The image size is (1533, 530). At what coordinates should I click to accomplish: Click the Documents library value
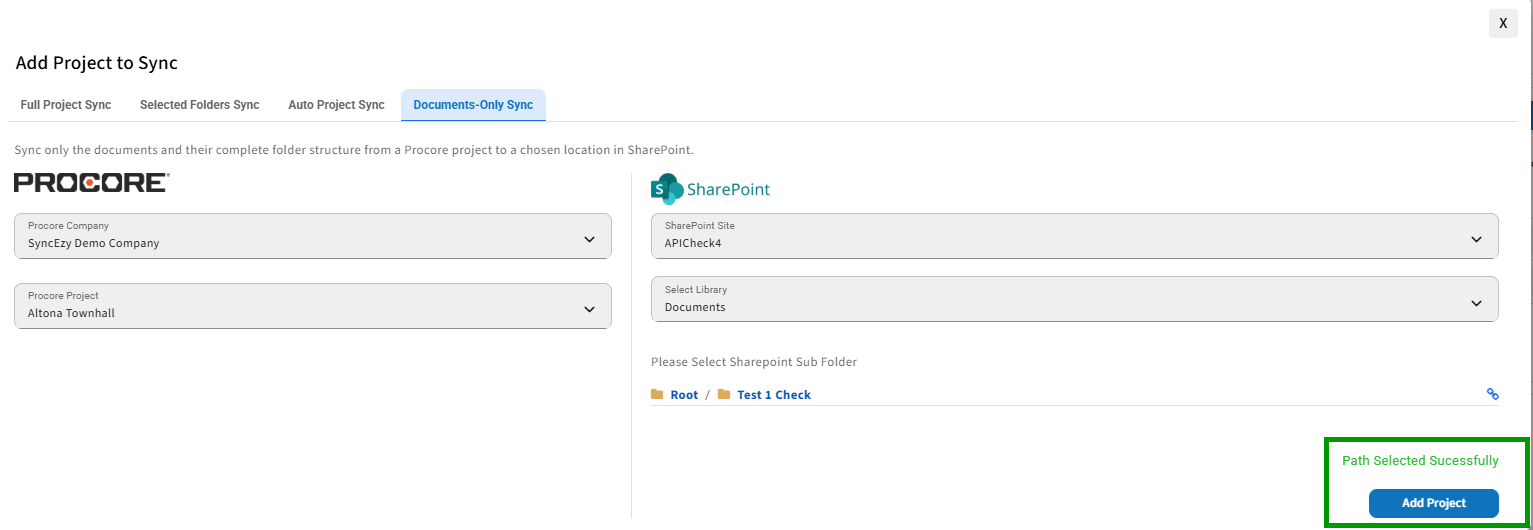(x=695, y=307)
